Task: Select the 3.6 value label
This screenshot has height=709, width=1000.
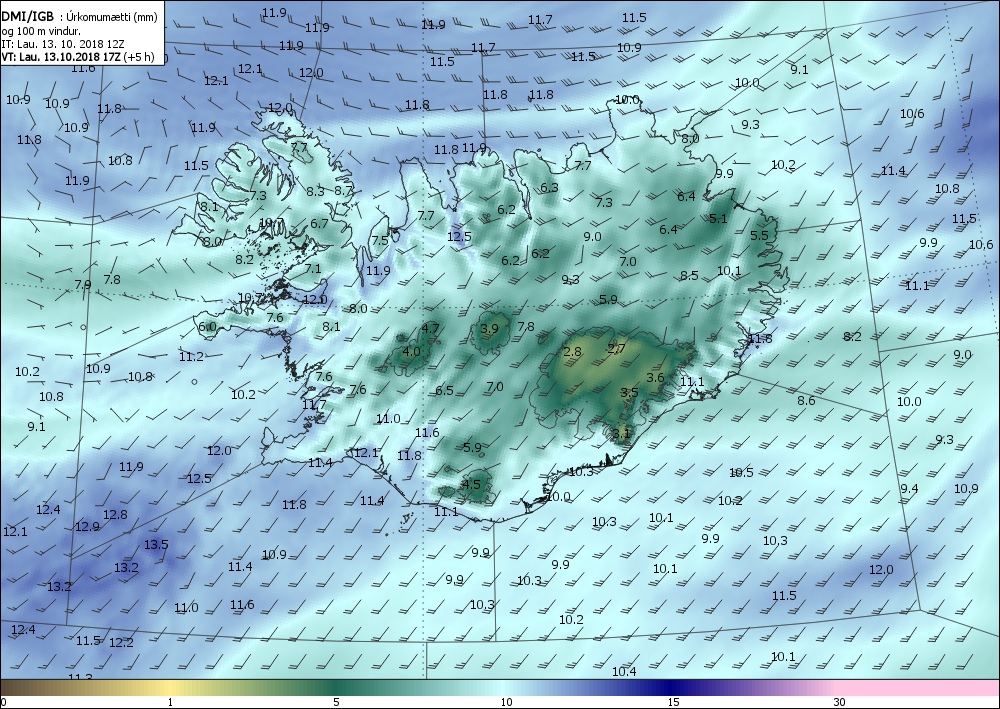Action: pyautogui.click(x=655, y=377)
